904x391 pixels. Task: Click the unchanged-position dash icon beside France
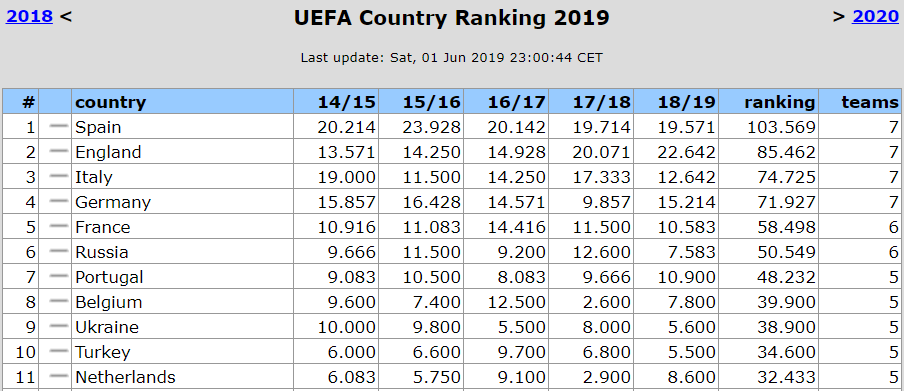click(59, 226)
